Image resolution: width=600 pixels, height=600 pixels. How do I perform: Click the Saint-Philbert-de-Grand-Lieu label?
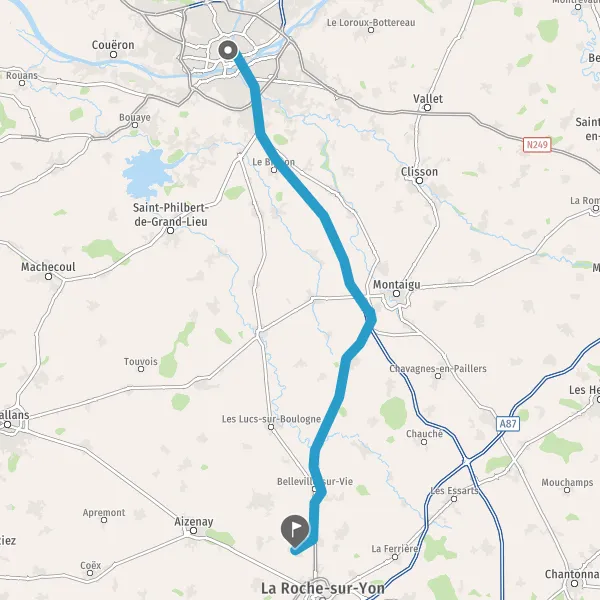(171, 214)
